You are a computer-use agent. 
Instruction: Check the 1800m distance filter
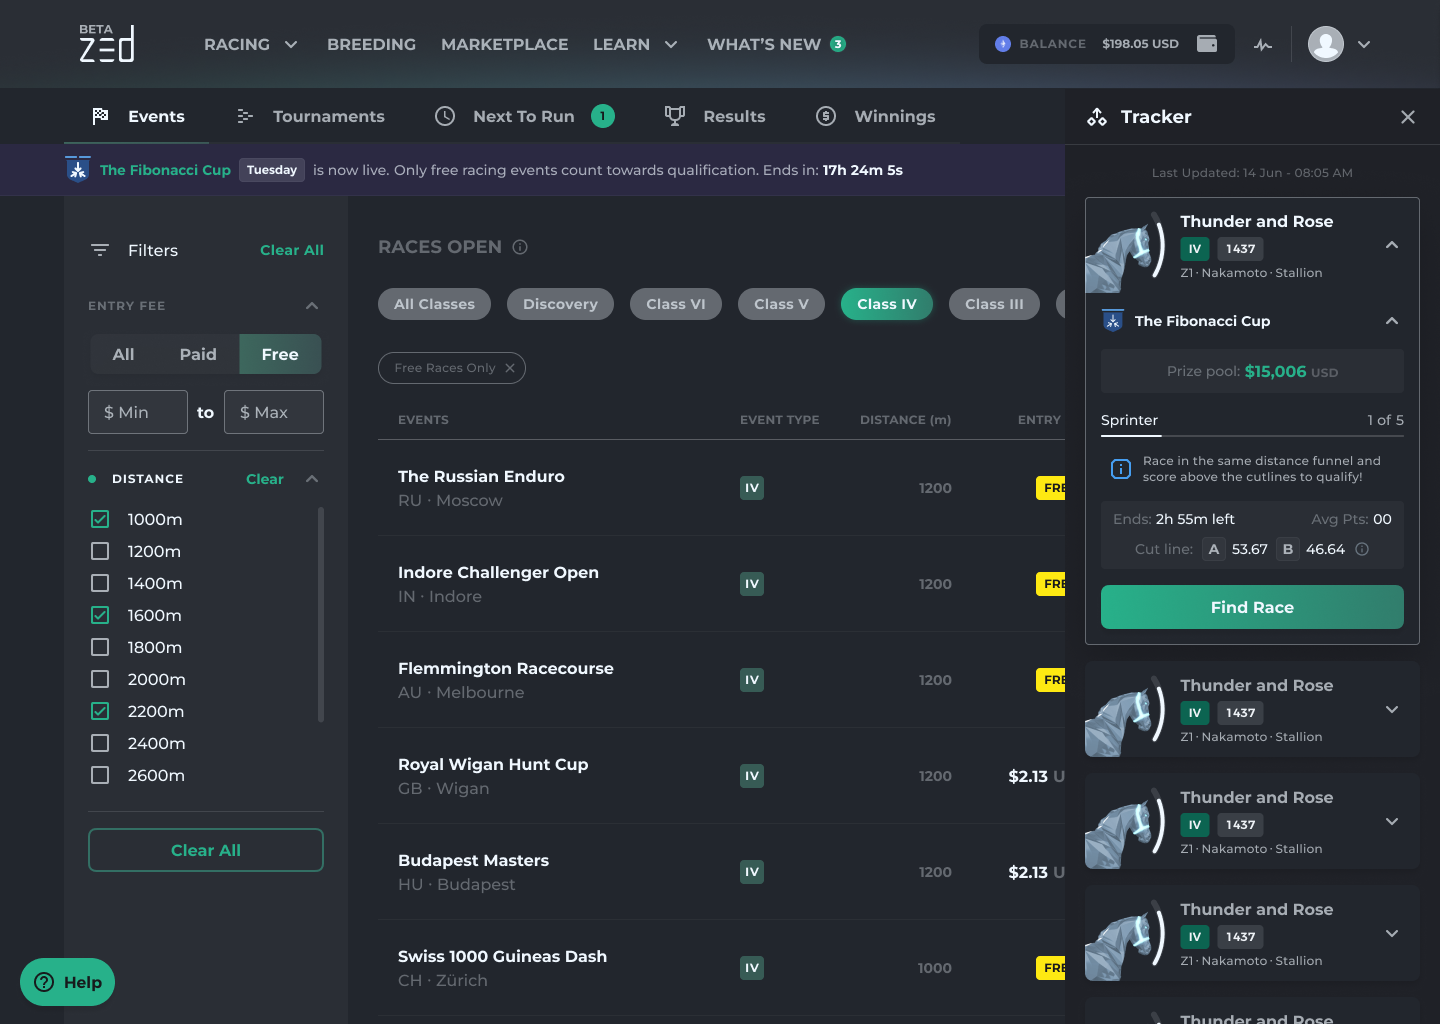100,647
